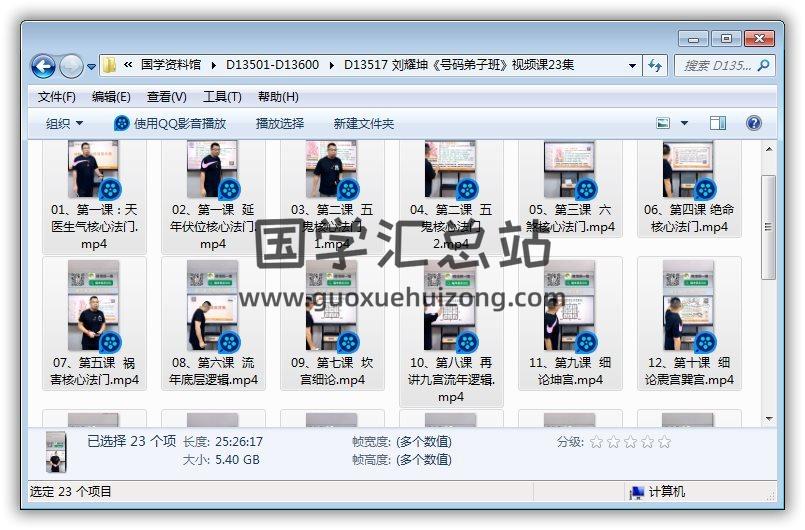Rate three stars in 分级
This screenshot has width=805, height=530.
click(630, 442)
